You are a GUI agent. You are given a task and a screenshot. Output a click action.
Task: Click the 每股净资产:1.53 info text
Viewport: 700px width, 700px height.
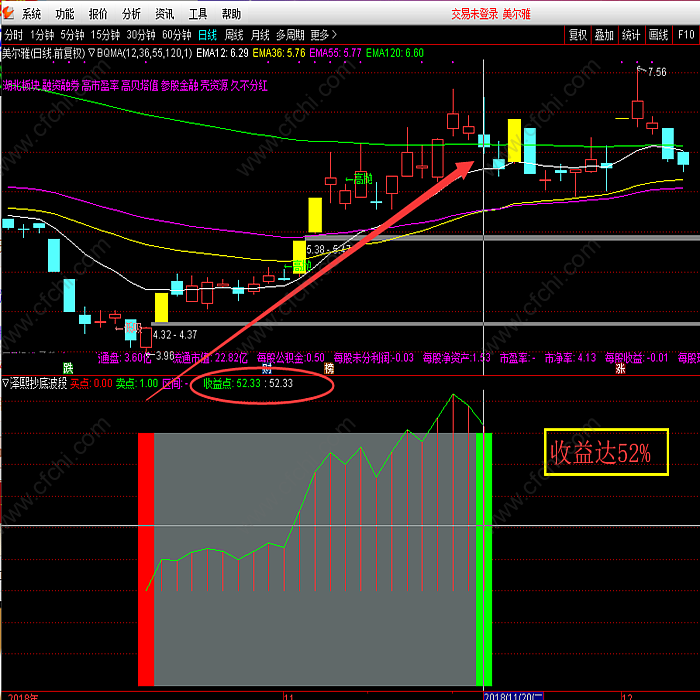coord(457,358)
